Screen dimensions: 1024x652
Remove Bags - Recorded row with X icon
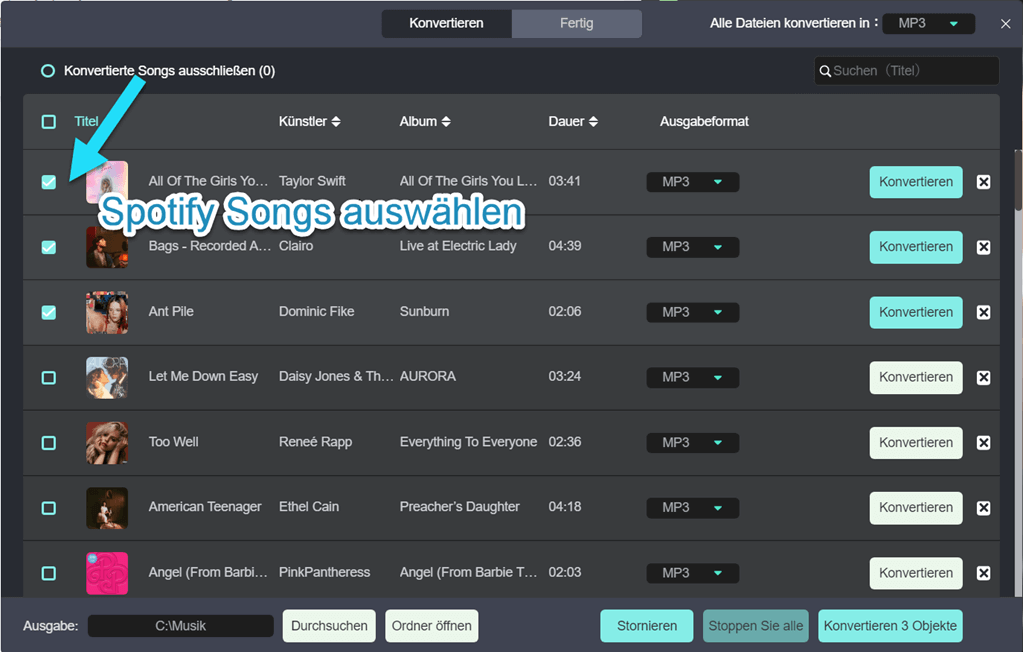pos(984,247)
